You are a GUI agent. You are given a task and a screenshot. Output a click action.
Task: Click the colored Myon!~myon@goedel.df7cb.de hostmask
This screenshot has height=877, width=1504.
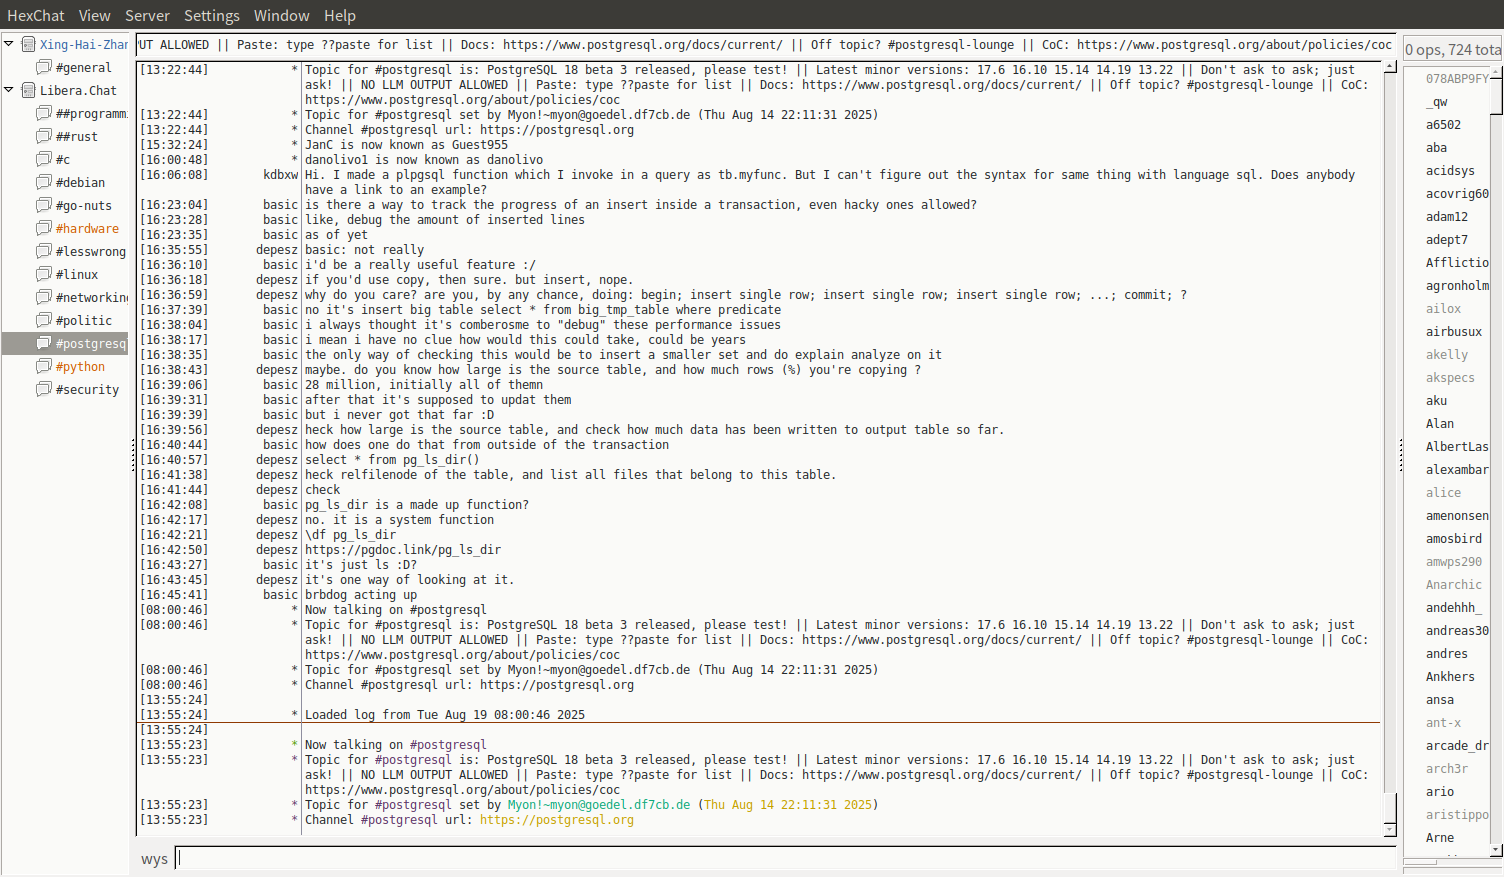point(599,804)
